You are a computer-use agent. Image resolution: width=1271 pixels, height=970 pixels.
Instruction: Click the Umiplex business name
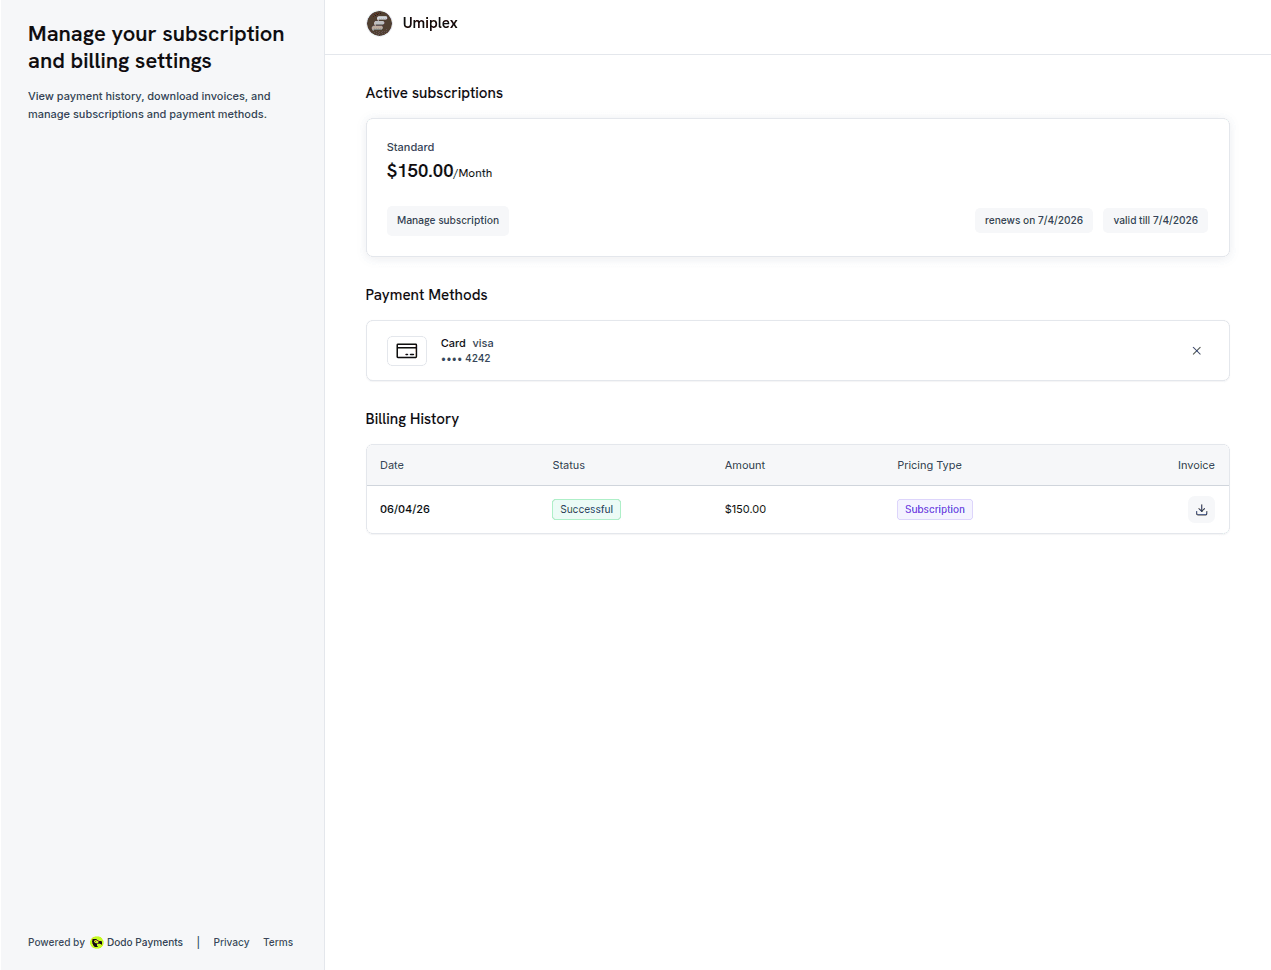(x=430, y=23)
